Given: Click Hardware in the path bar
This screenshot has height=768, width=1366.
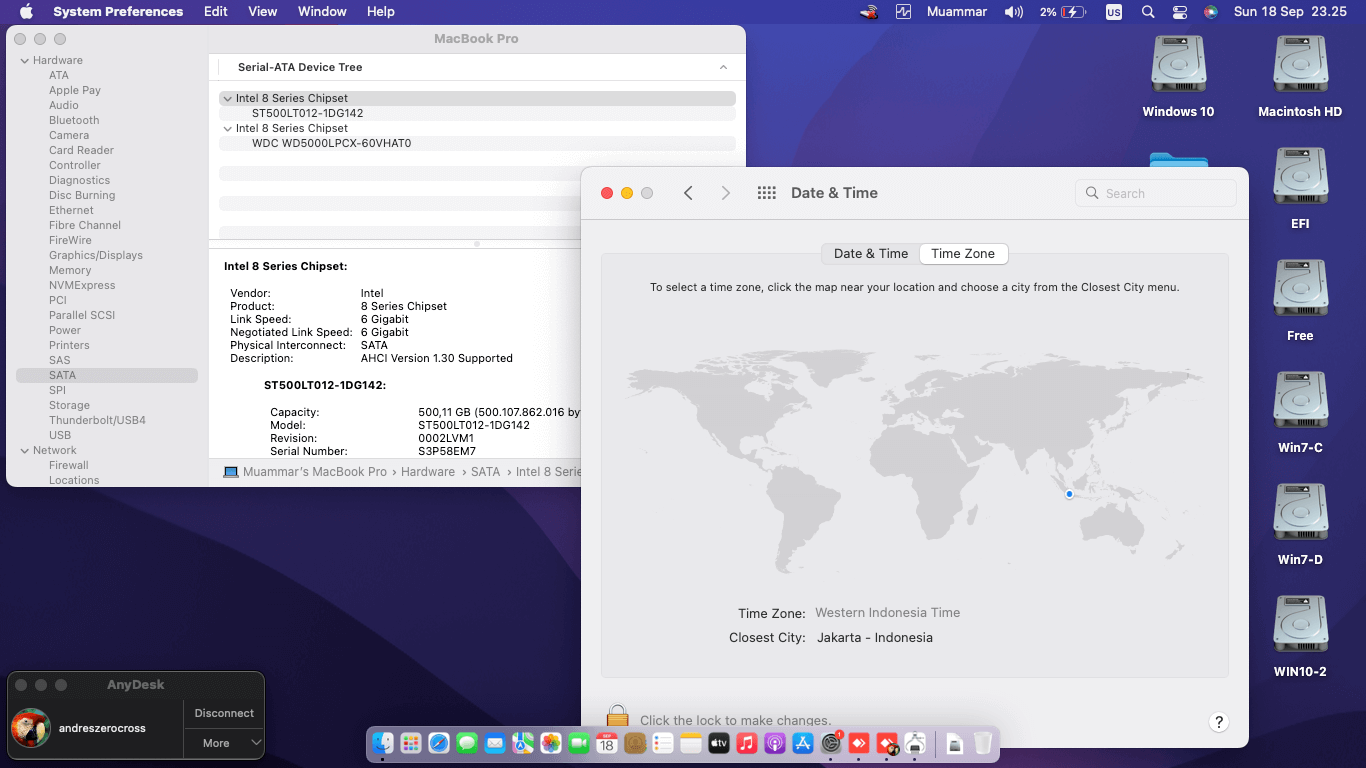Looking at the screenshot, I should tap(428, 472).
